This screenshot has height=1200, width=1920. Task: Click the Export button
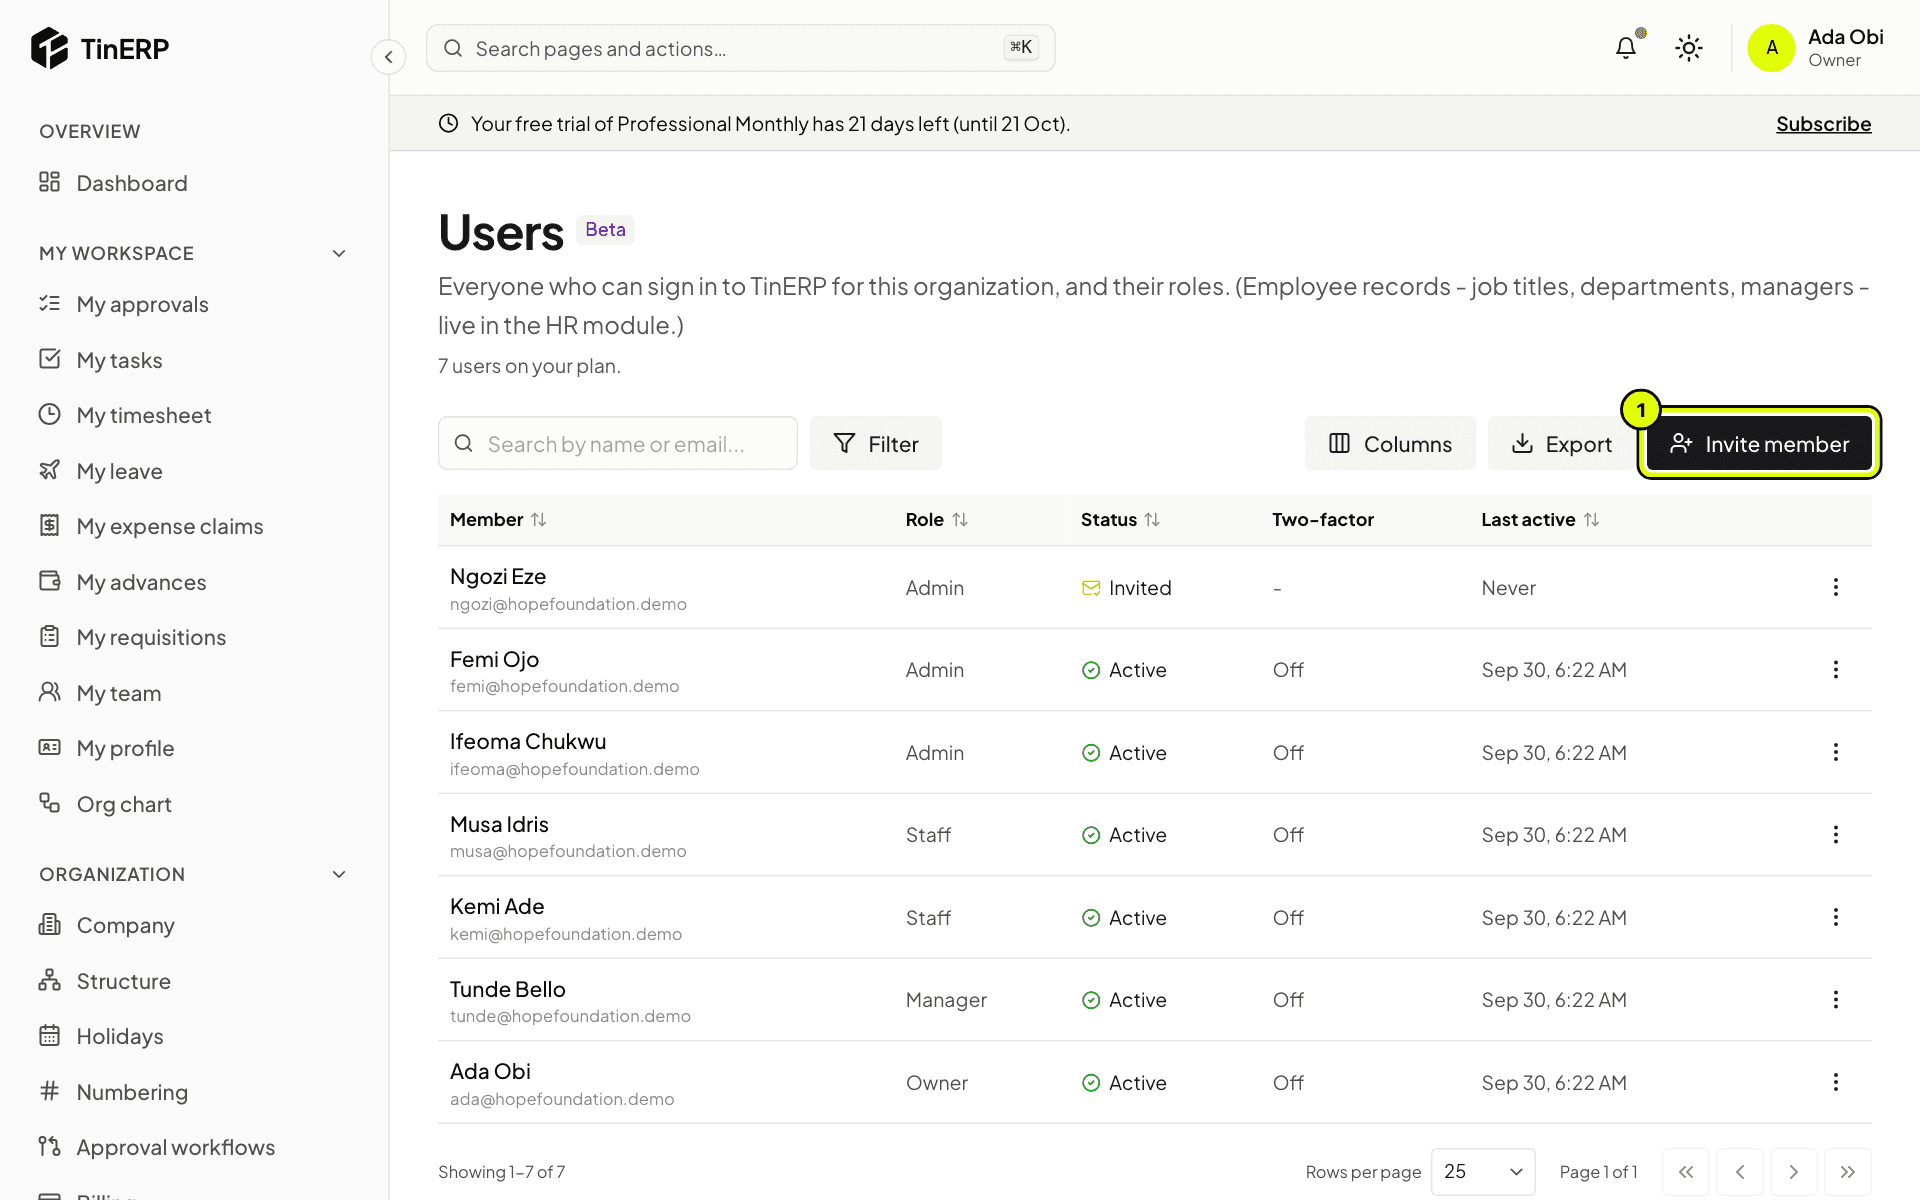[x=1561, y=443]
